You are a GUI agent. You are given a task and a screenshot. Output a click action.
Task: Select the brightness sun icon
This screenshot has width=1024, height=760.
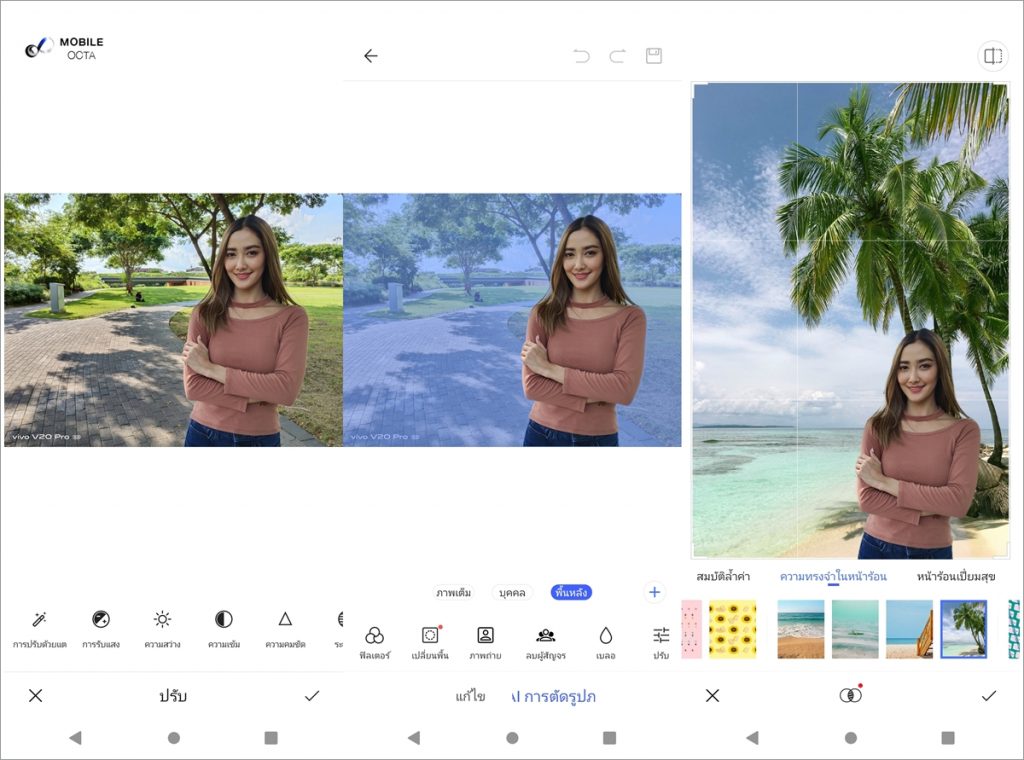tap(162, 620)
